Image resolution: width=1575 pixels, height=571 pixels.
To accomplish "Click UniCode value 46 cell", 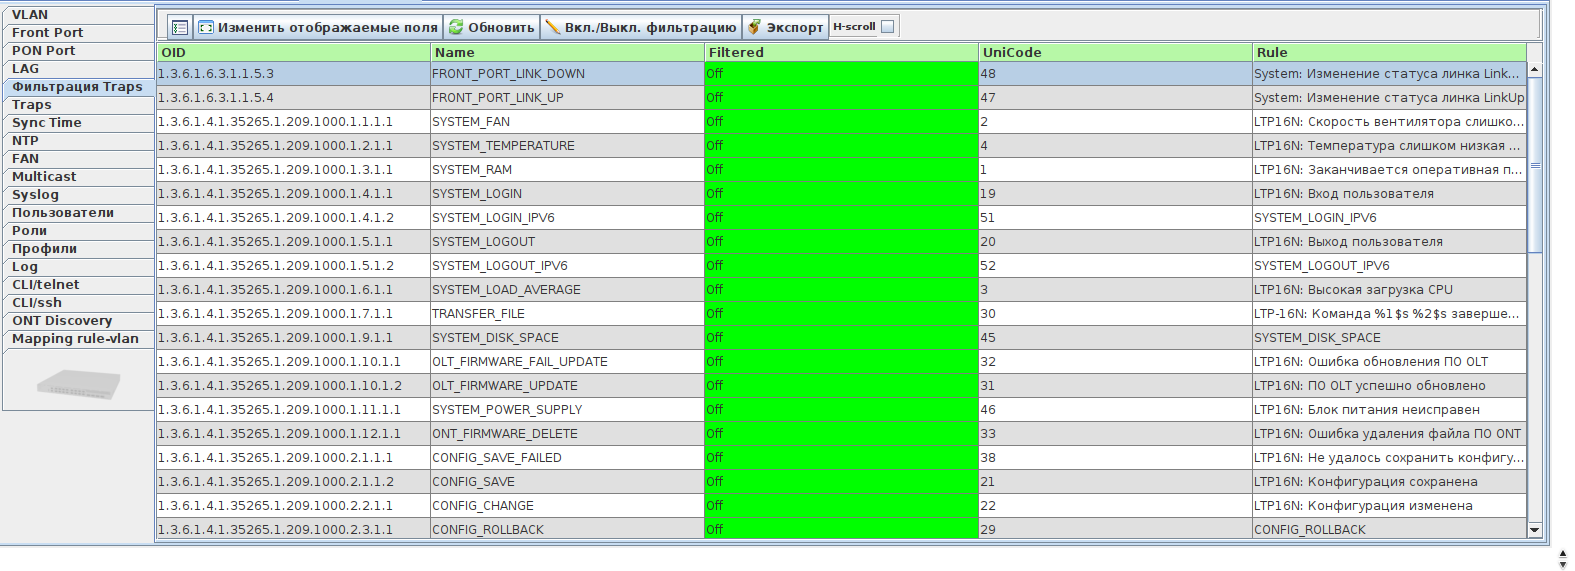I will 1115,410.
